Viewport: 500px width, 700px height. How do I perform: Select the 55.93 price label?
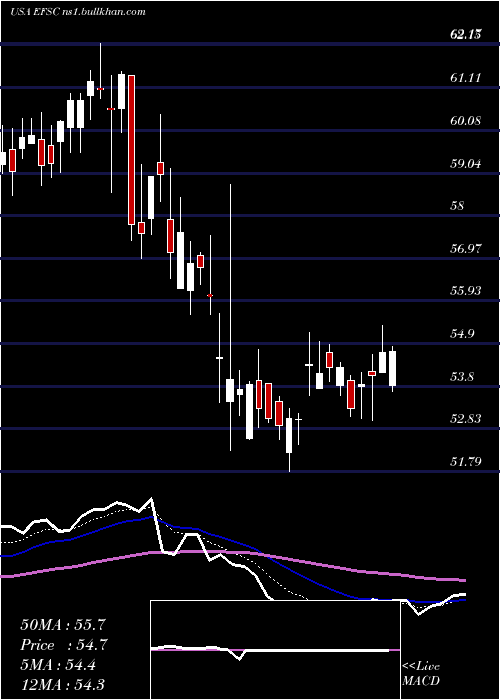[465, 291]
